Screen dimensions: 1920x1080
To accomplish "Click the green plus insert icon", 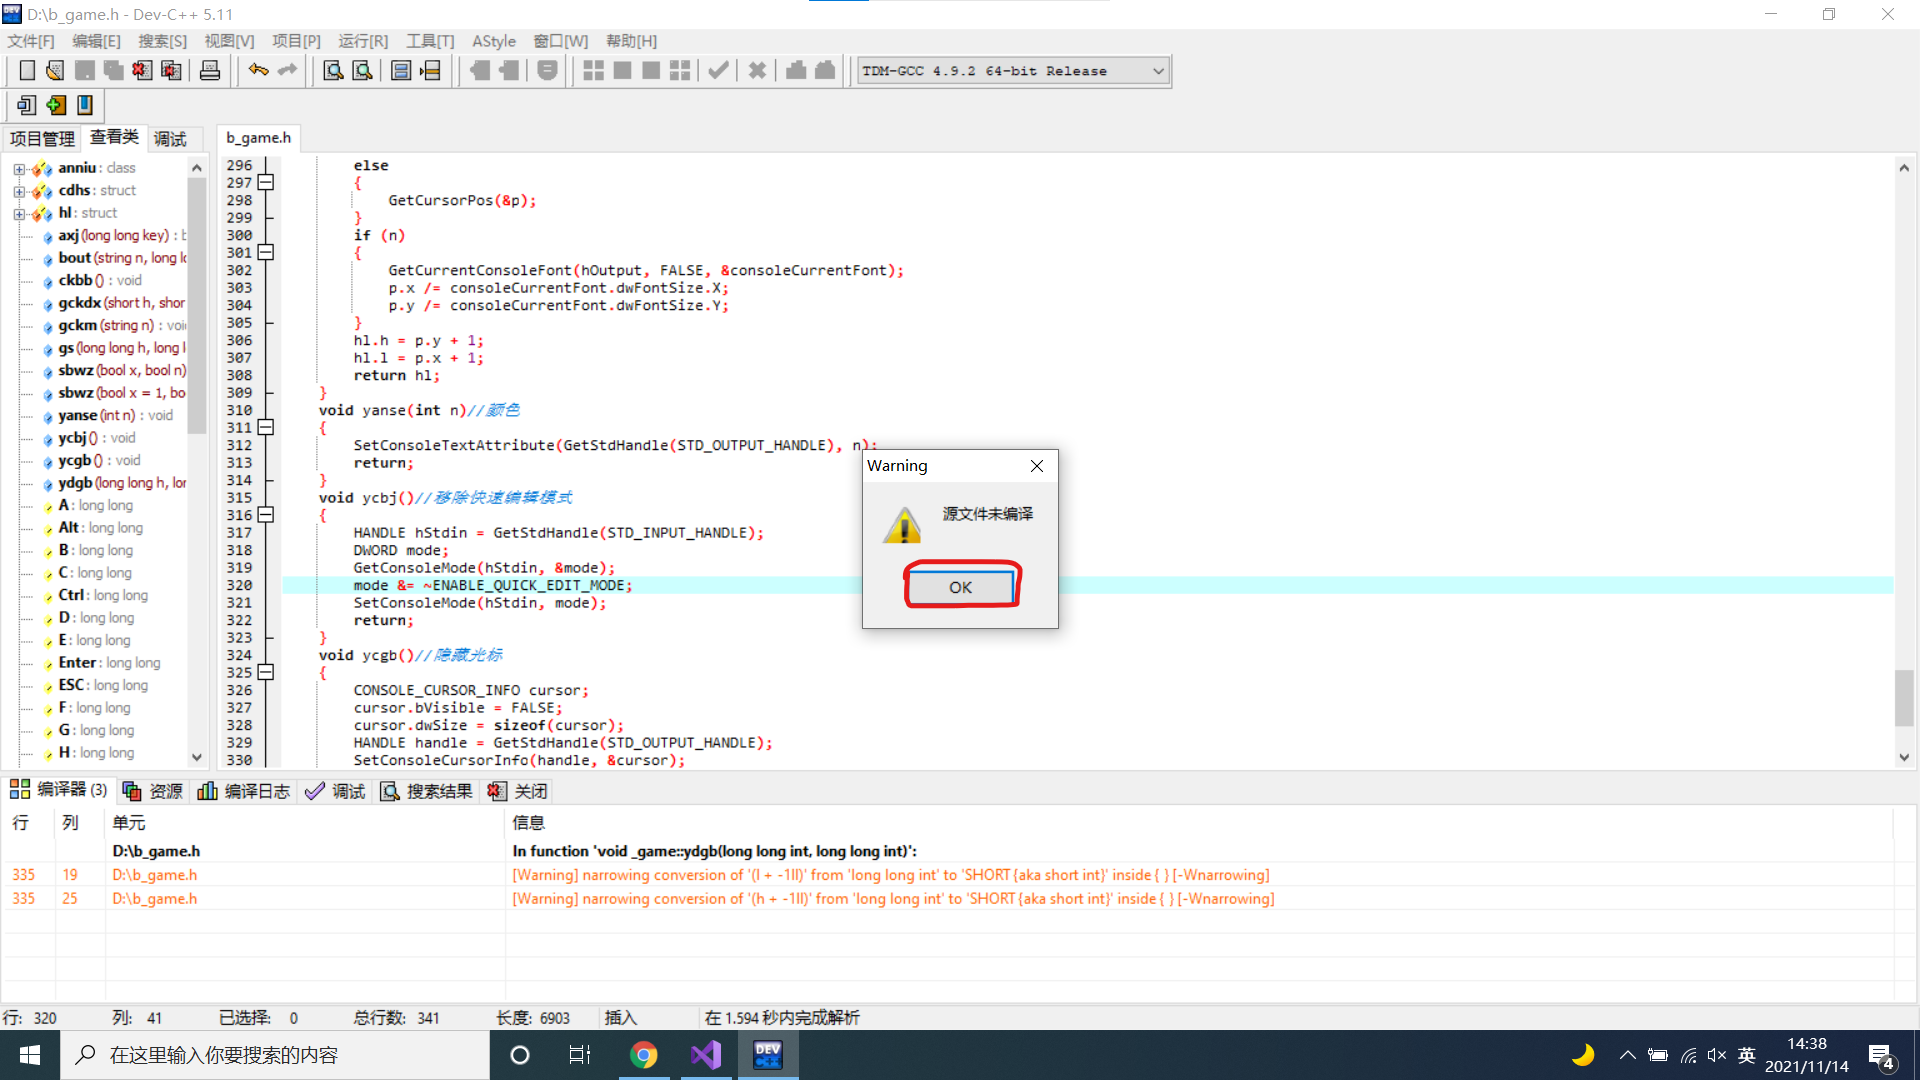I will [56, 105].
